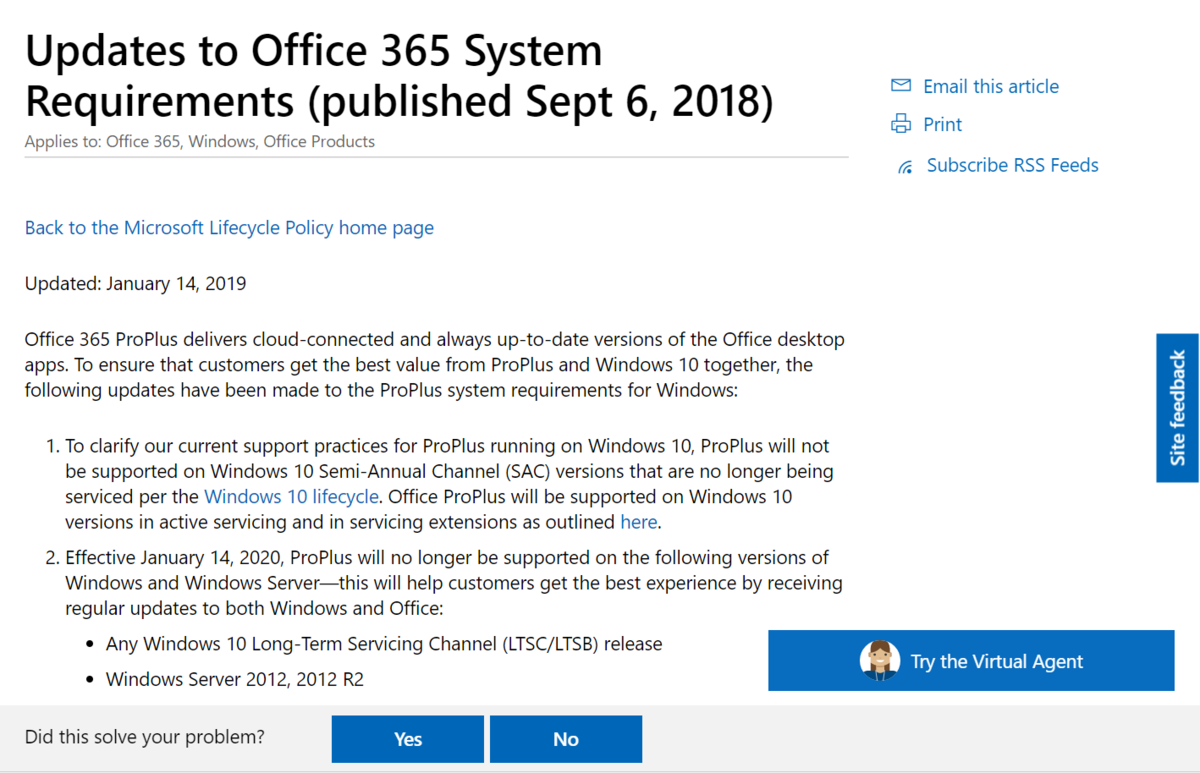Go back to Microsoft Lifecycle Policy home page

(x=229, y=227)
